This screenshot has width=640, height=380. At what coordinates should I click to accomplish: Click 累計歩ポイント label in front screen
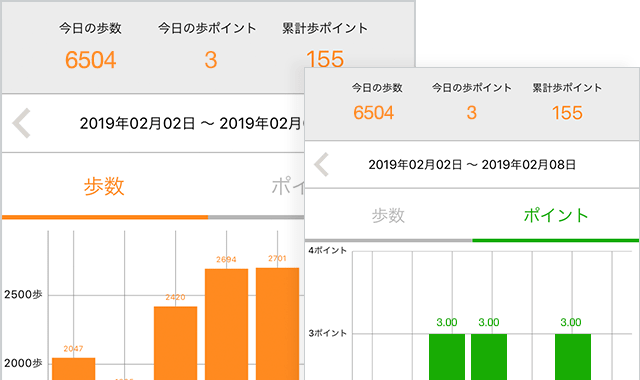point(567,88)
